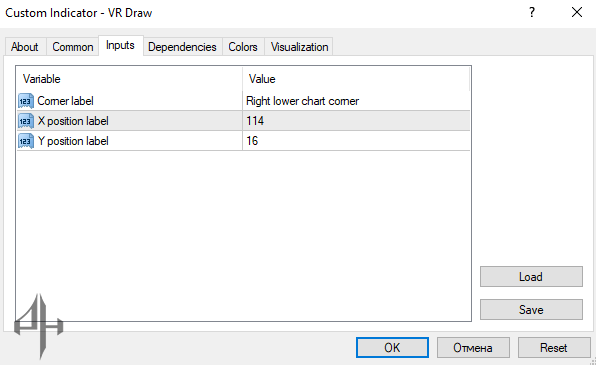Cancel using the Отмена button
Viewport: 596px width, 365px height.
[x=473, y=348]
